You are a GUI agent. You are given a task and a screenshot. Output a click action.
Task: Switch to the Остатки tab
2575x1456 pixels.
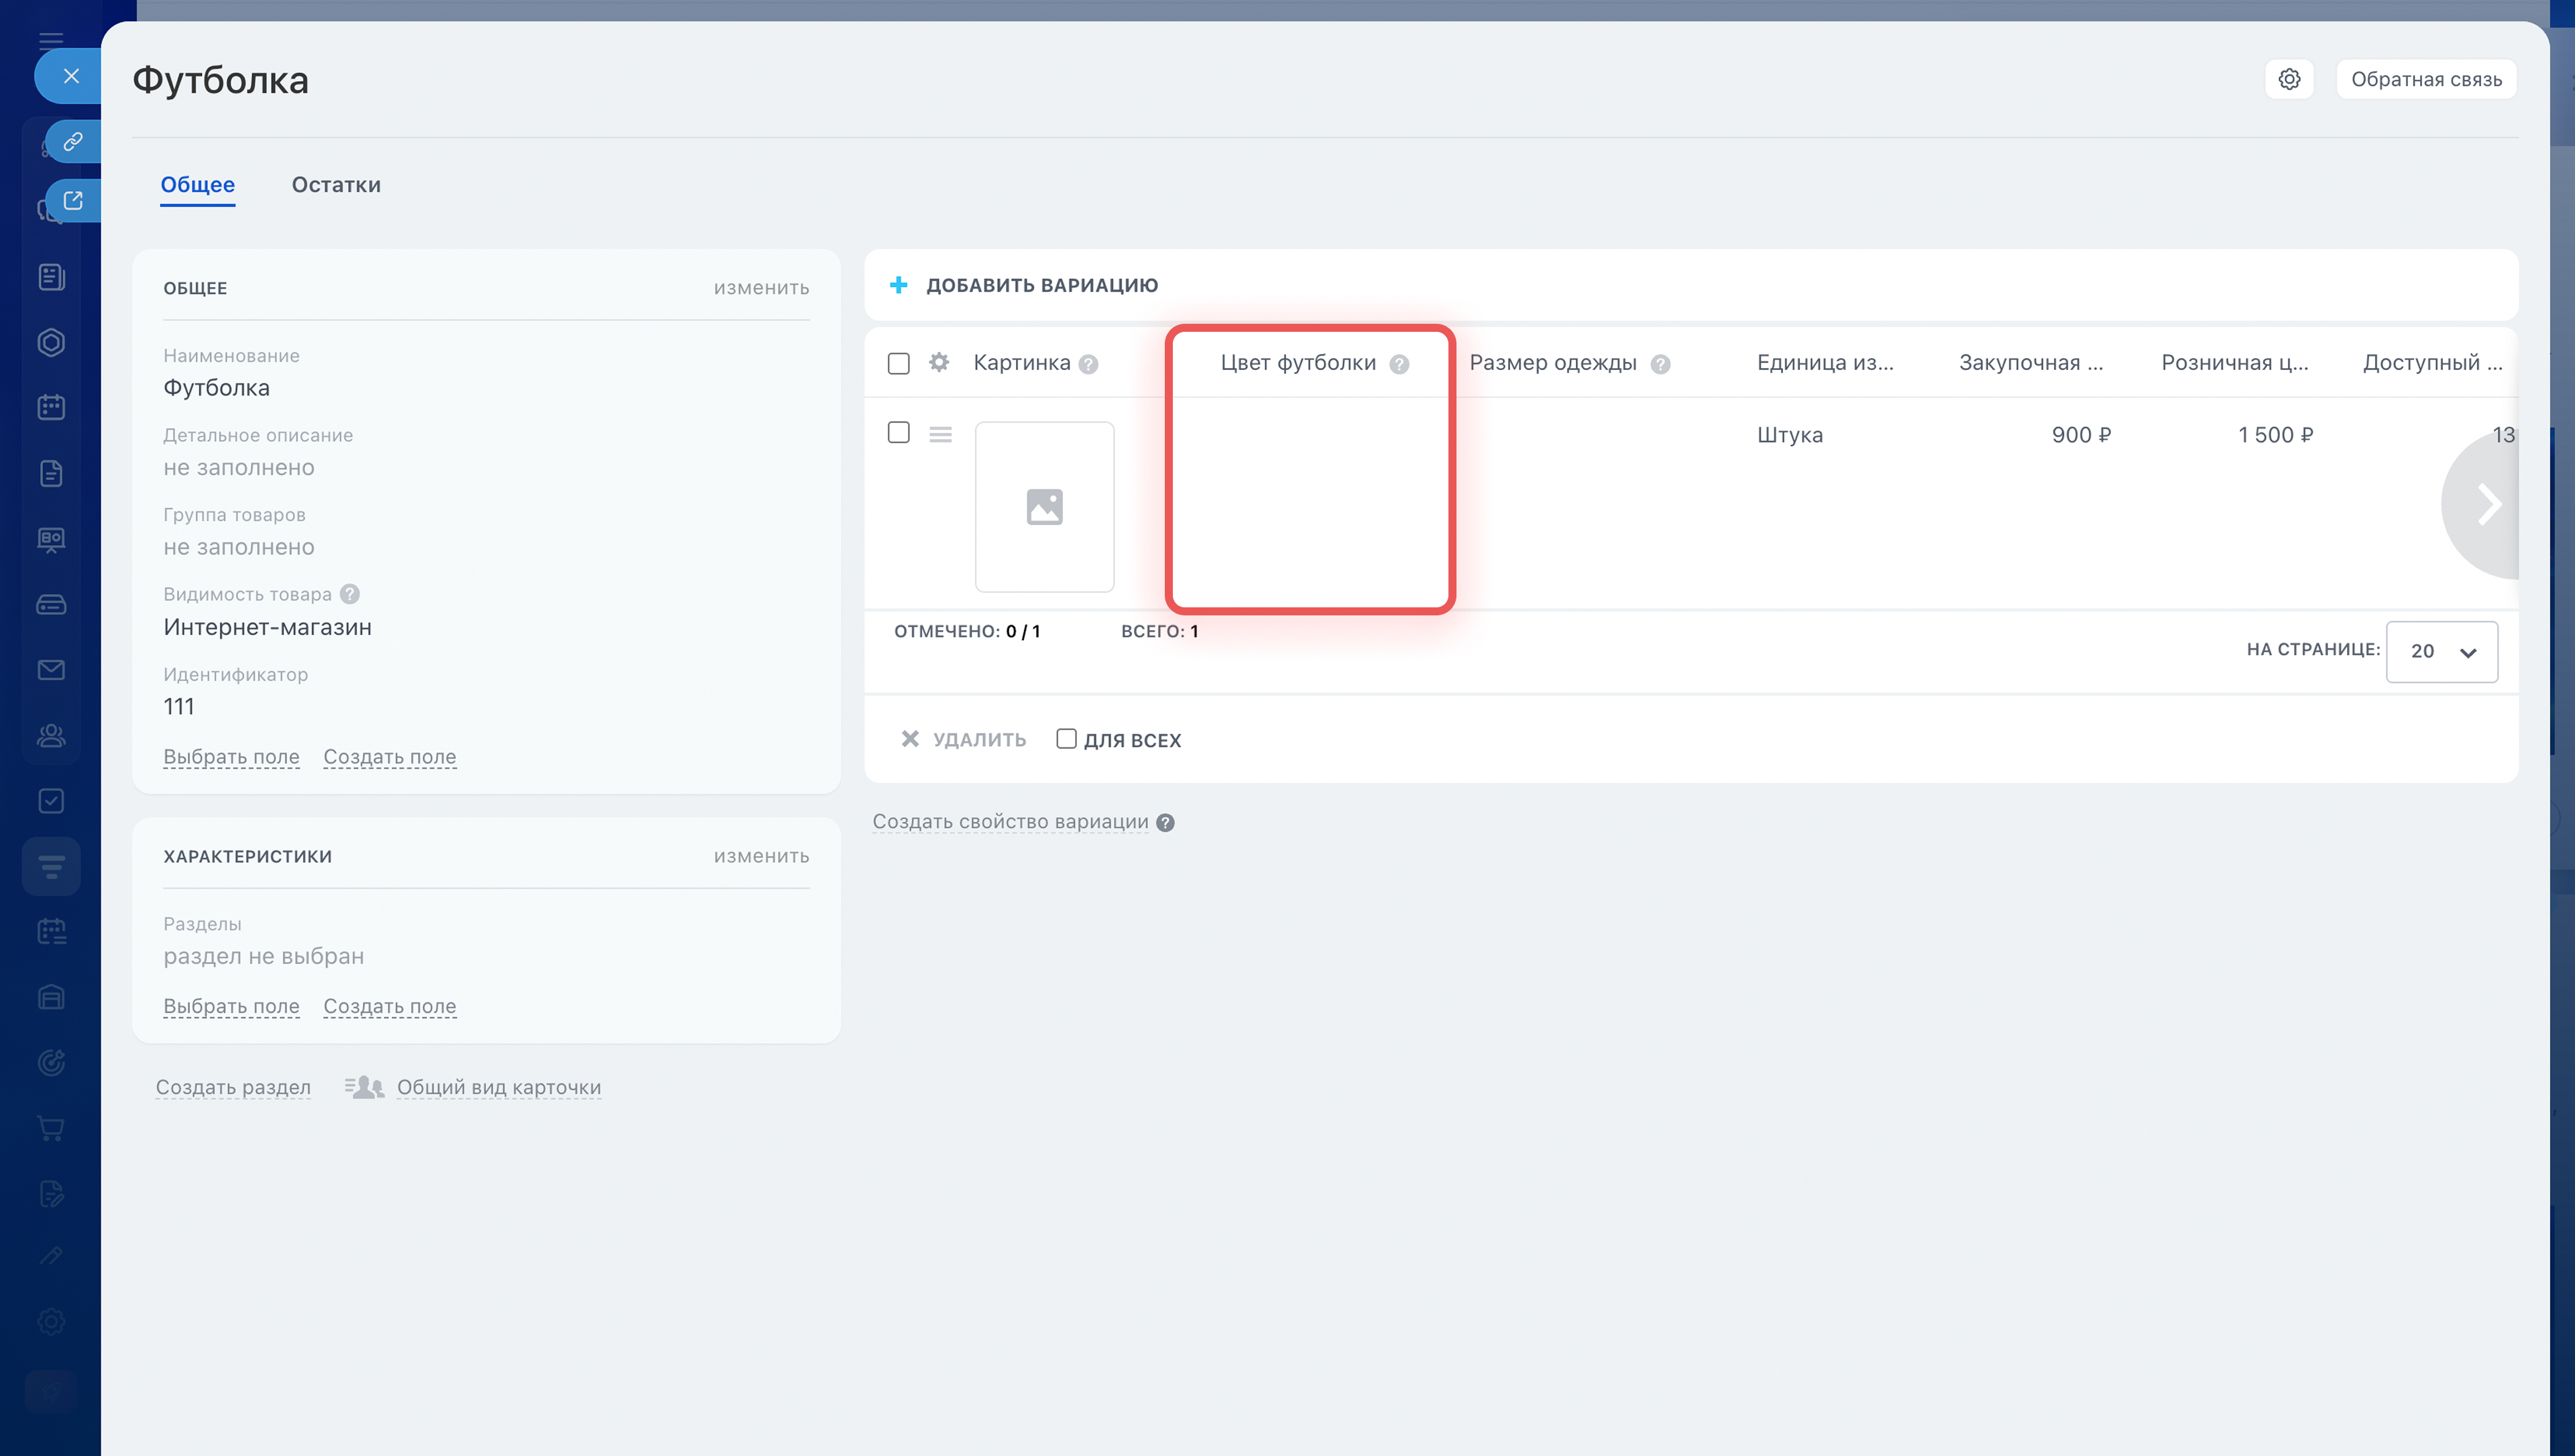336,185
